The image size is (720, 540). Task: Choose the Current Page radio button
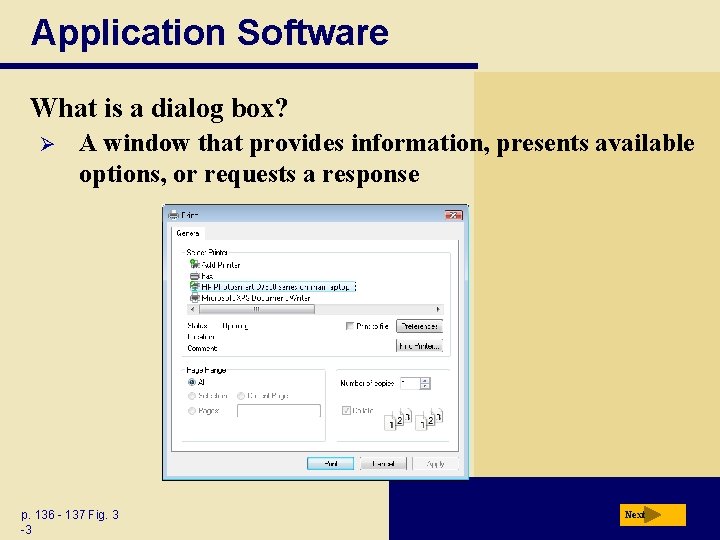pos(241,396)
